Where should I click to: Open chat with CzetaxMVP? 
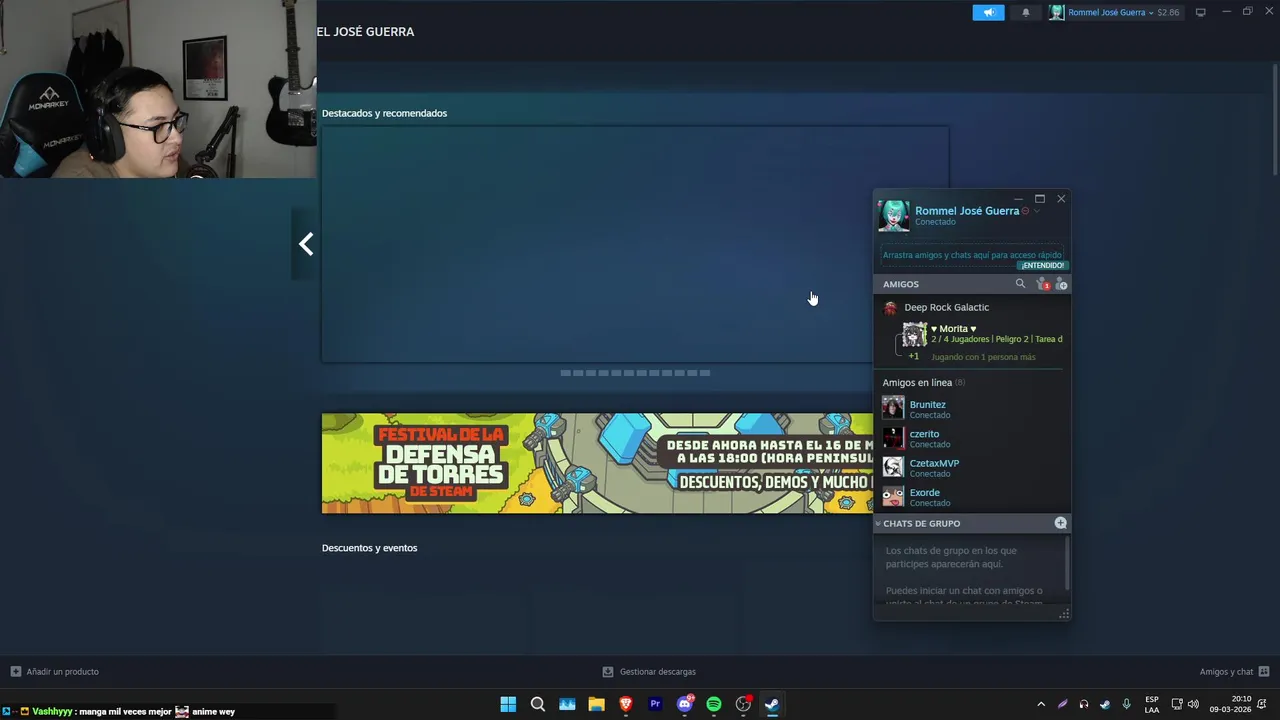point(972,467)
